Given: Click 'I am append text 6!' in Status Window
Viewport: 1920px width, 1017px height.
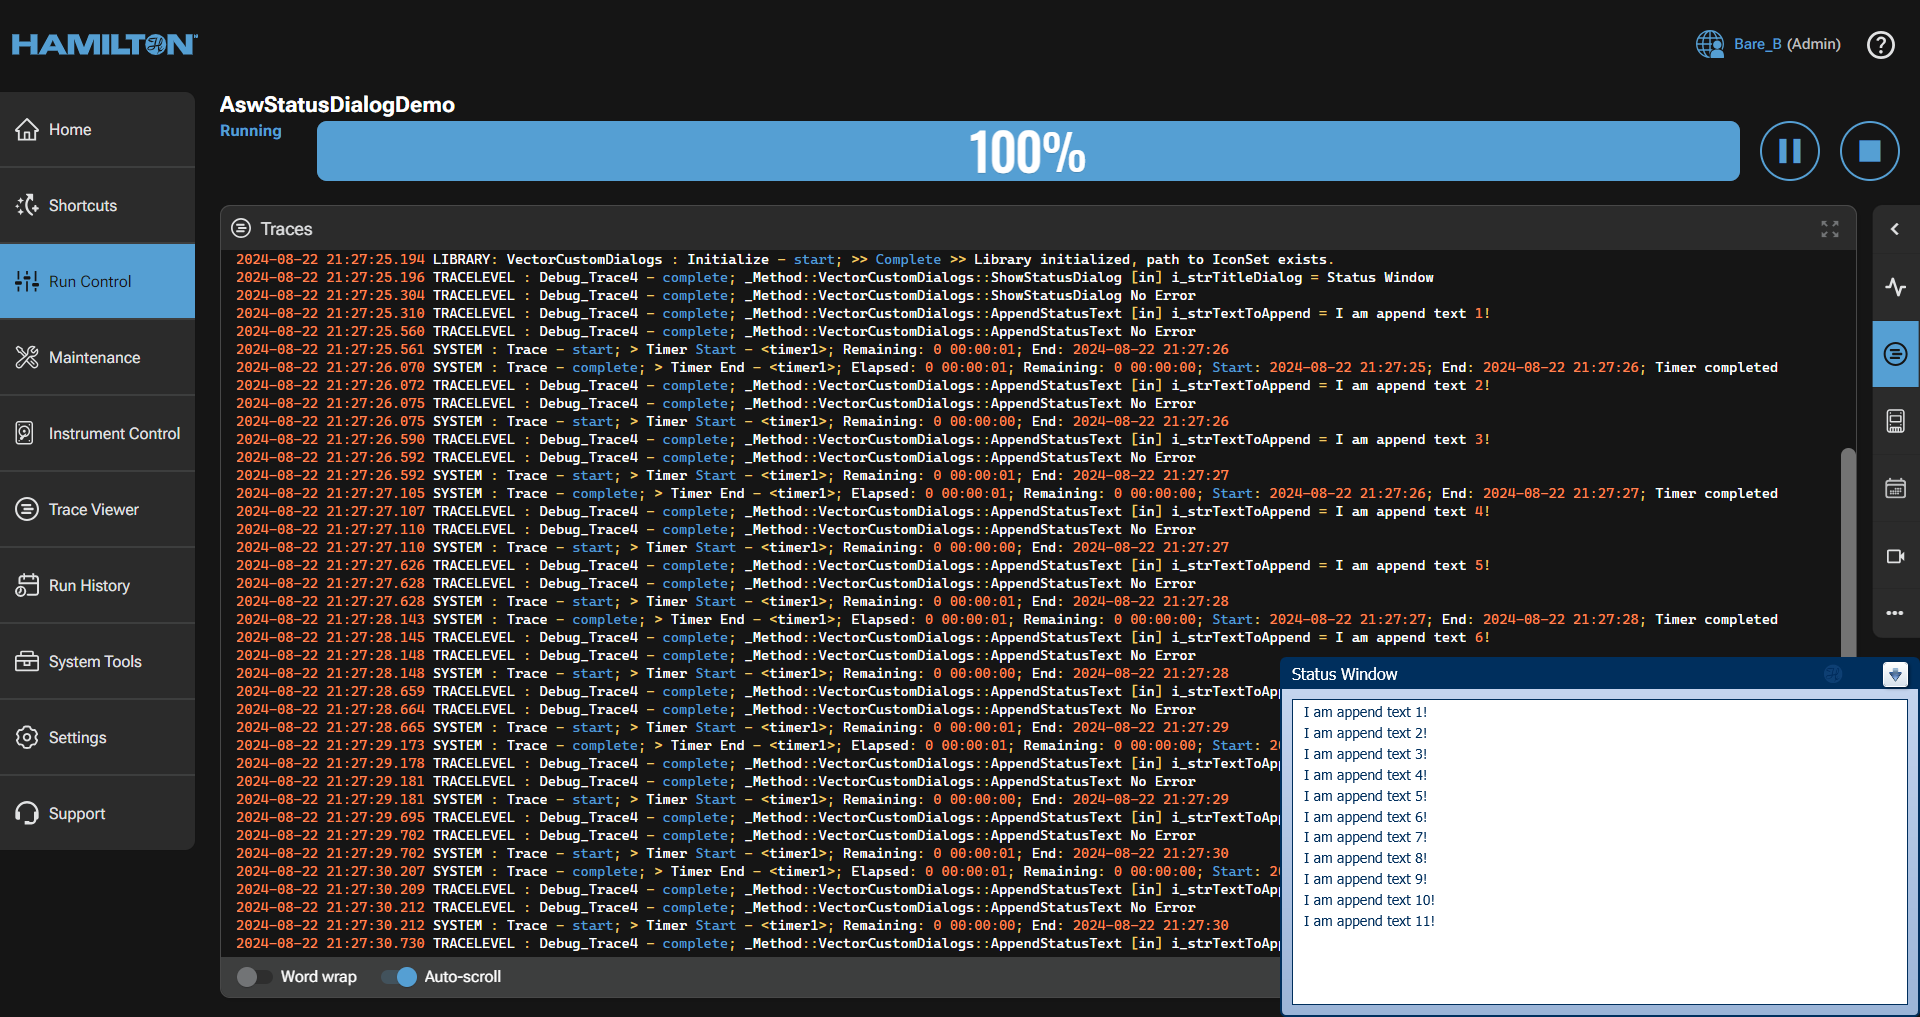Looking at the screenshot, I should point(1365,817).
